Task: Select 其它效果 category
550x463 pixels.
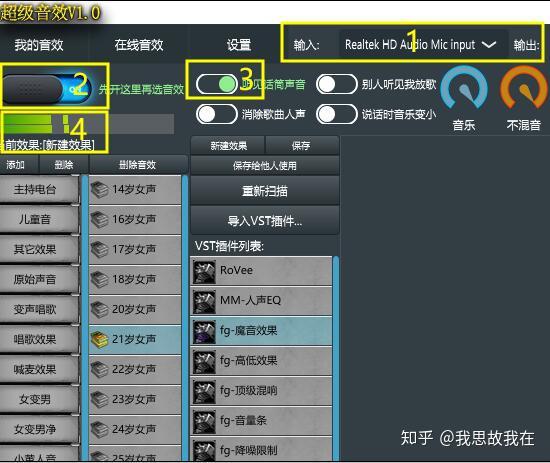Action: [39, 249]
